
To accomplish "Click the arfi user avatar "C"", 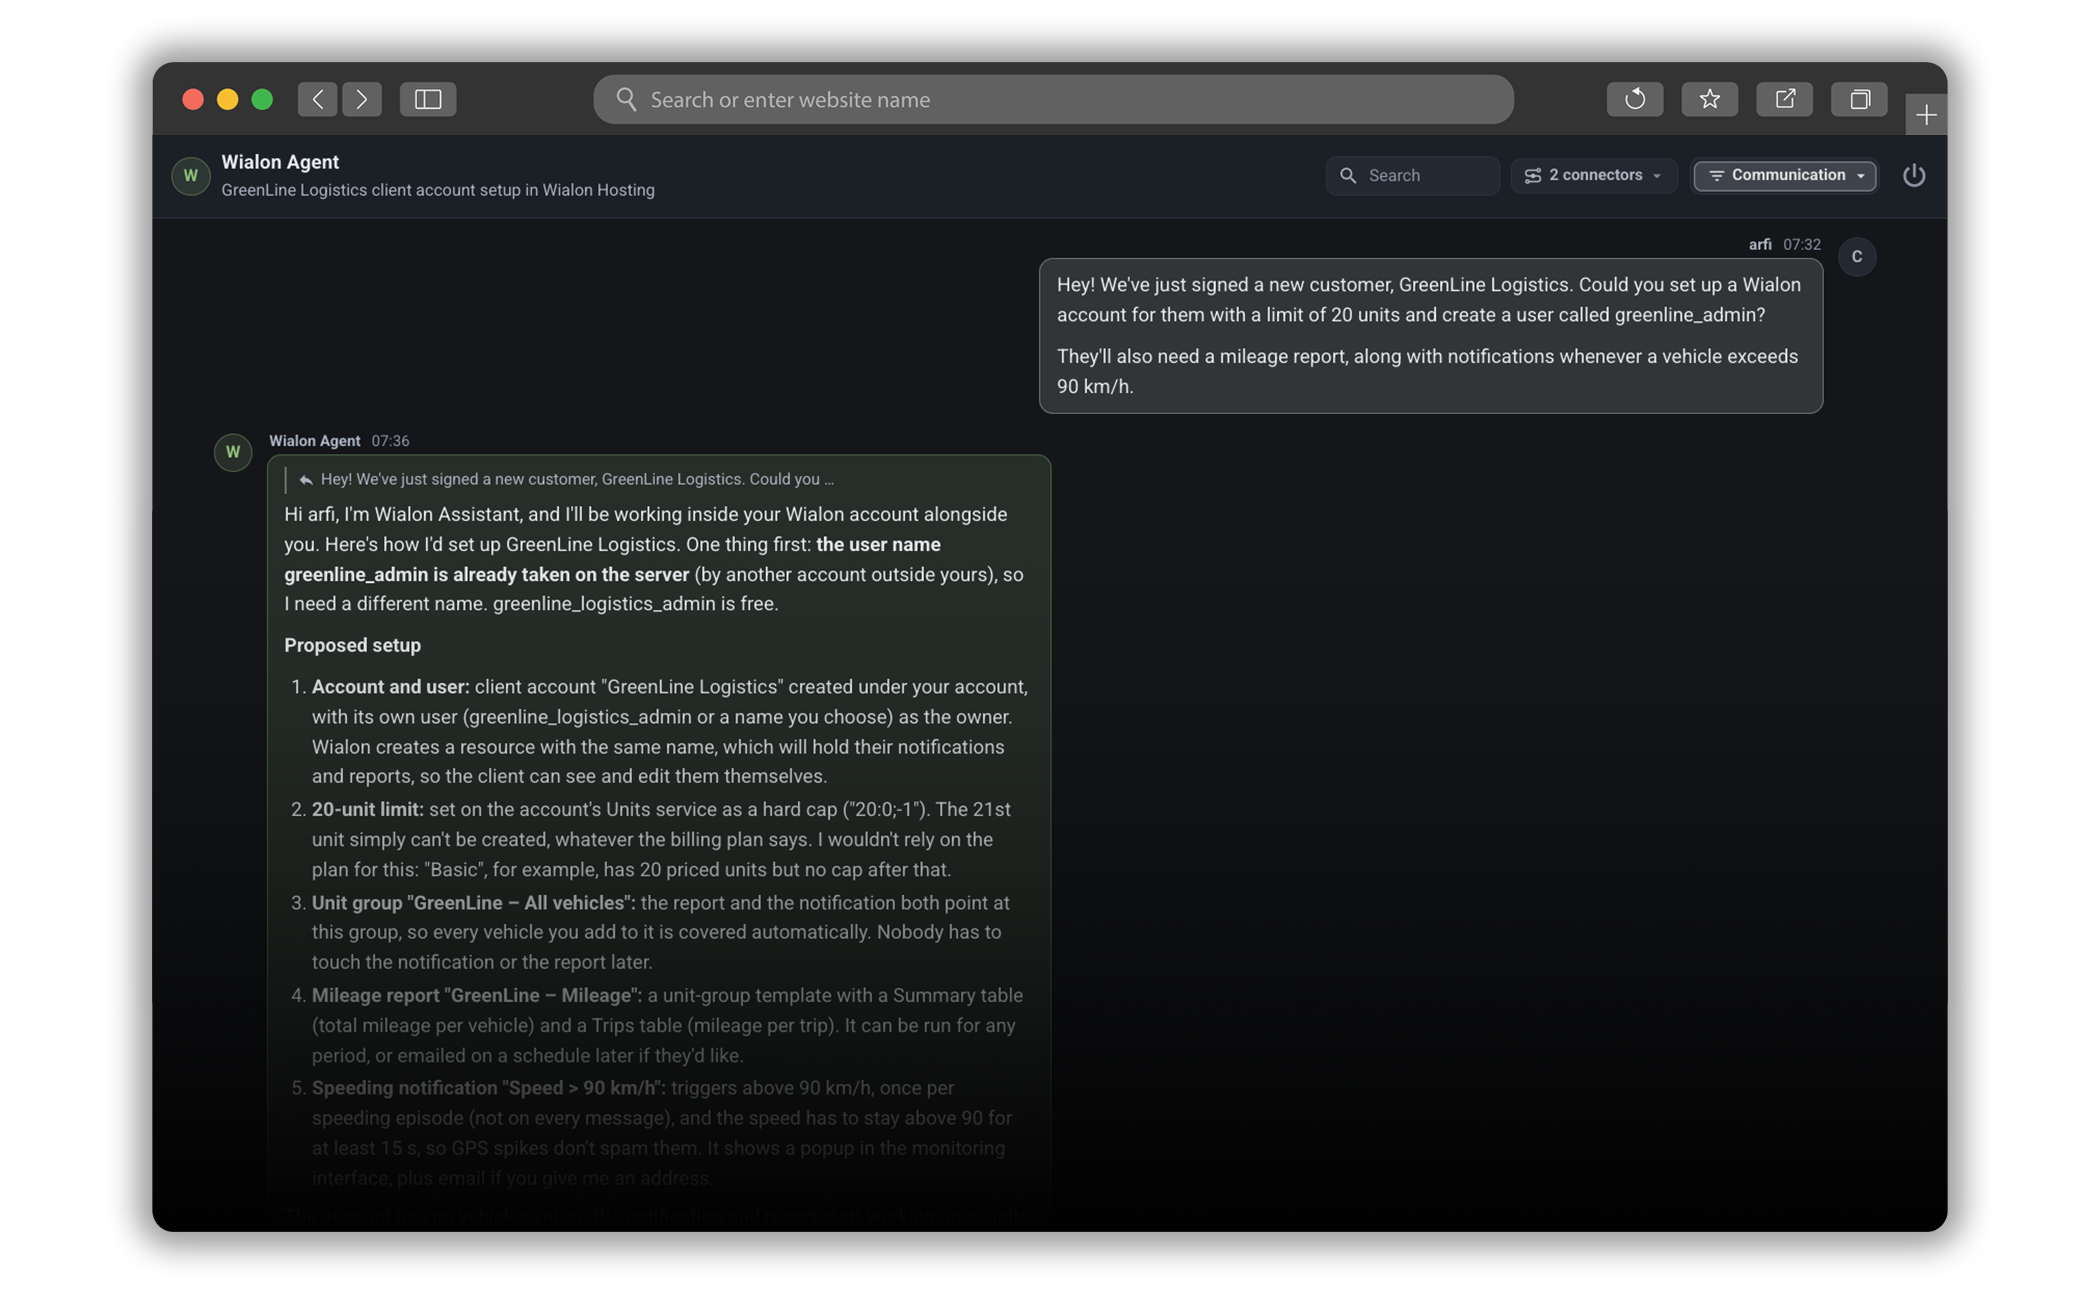I will pyautogui.click(x=1857, y=257).
